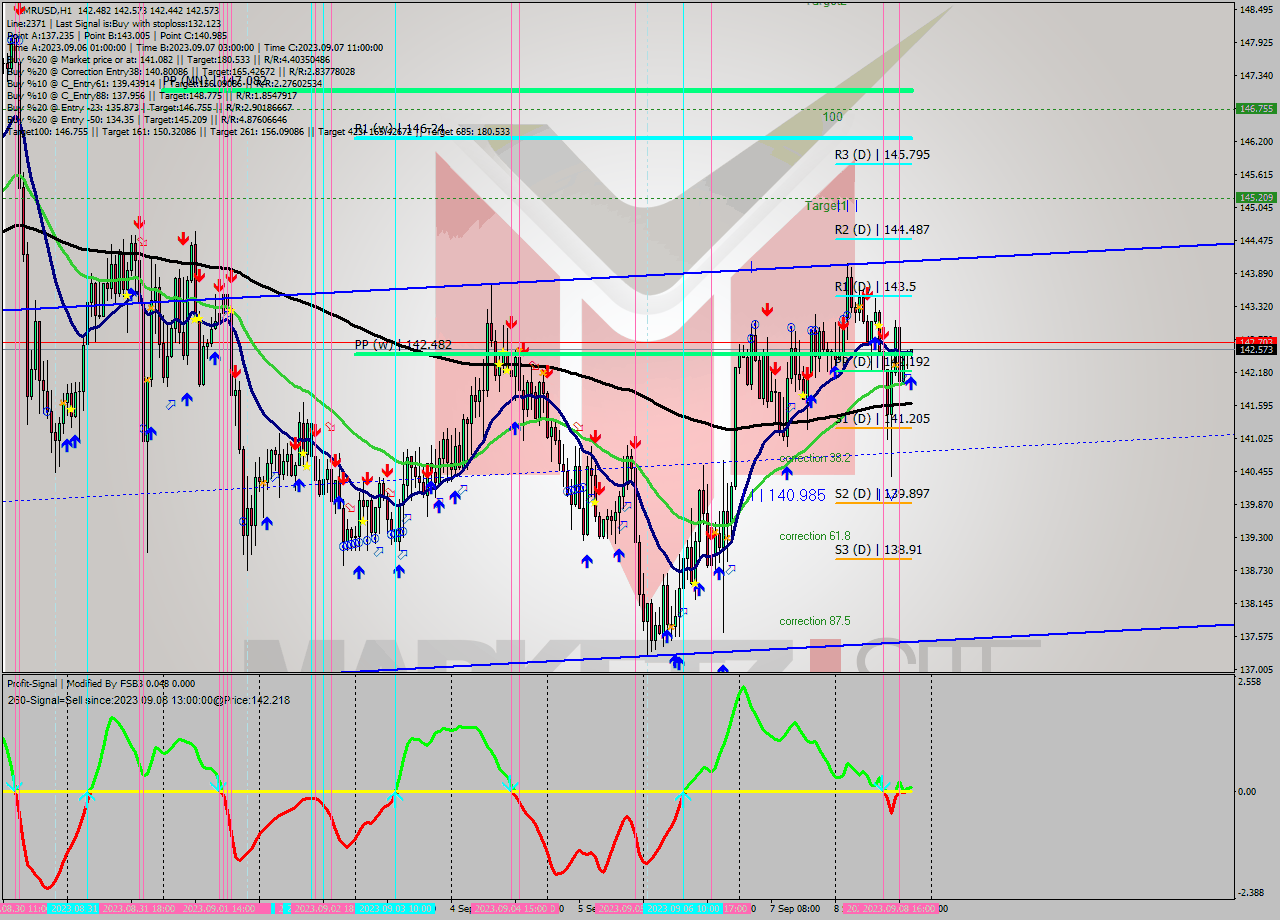Click a blue buy arrow below the September low
Screen dimensions: 1280x920
tap(677, 660)
